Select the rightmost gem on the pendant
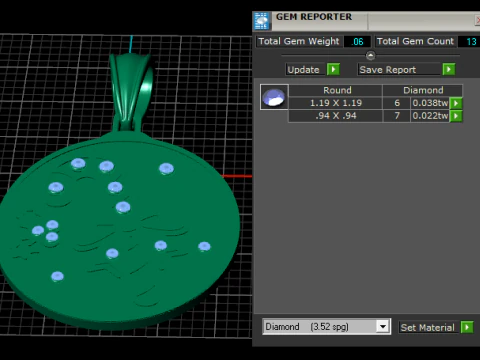 [x=204, y=247]
